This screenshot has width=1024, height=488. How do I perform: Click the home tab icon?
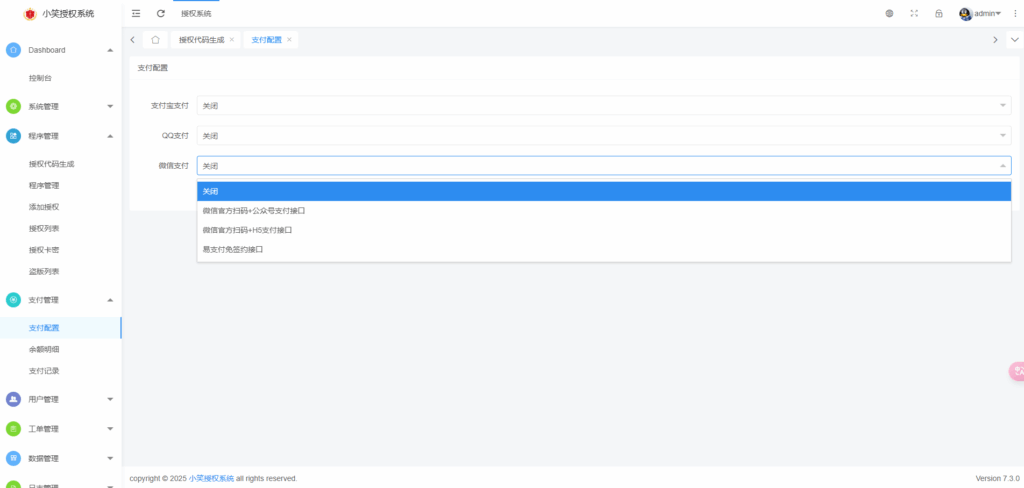[x=155, y=39]
